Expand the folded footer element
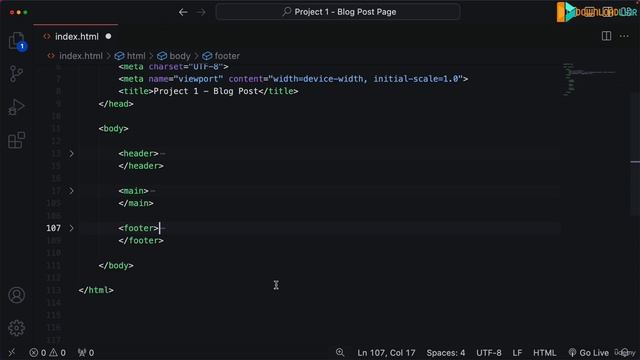640x360 pixels. 71,228
